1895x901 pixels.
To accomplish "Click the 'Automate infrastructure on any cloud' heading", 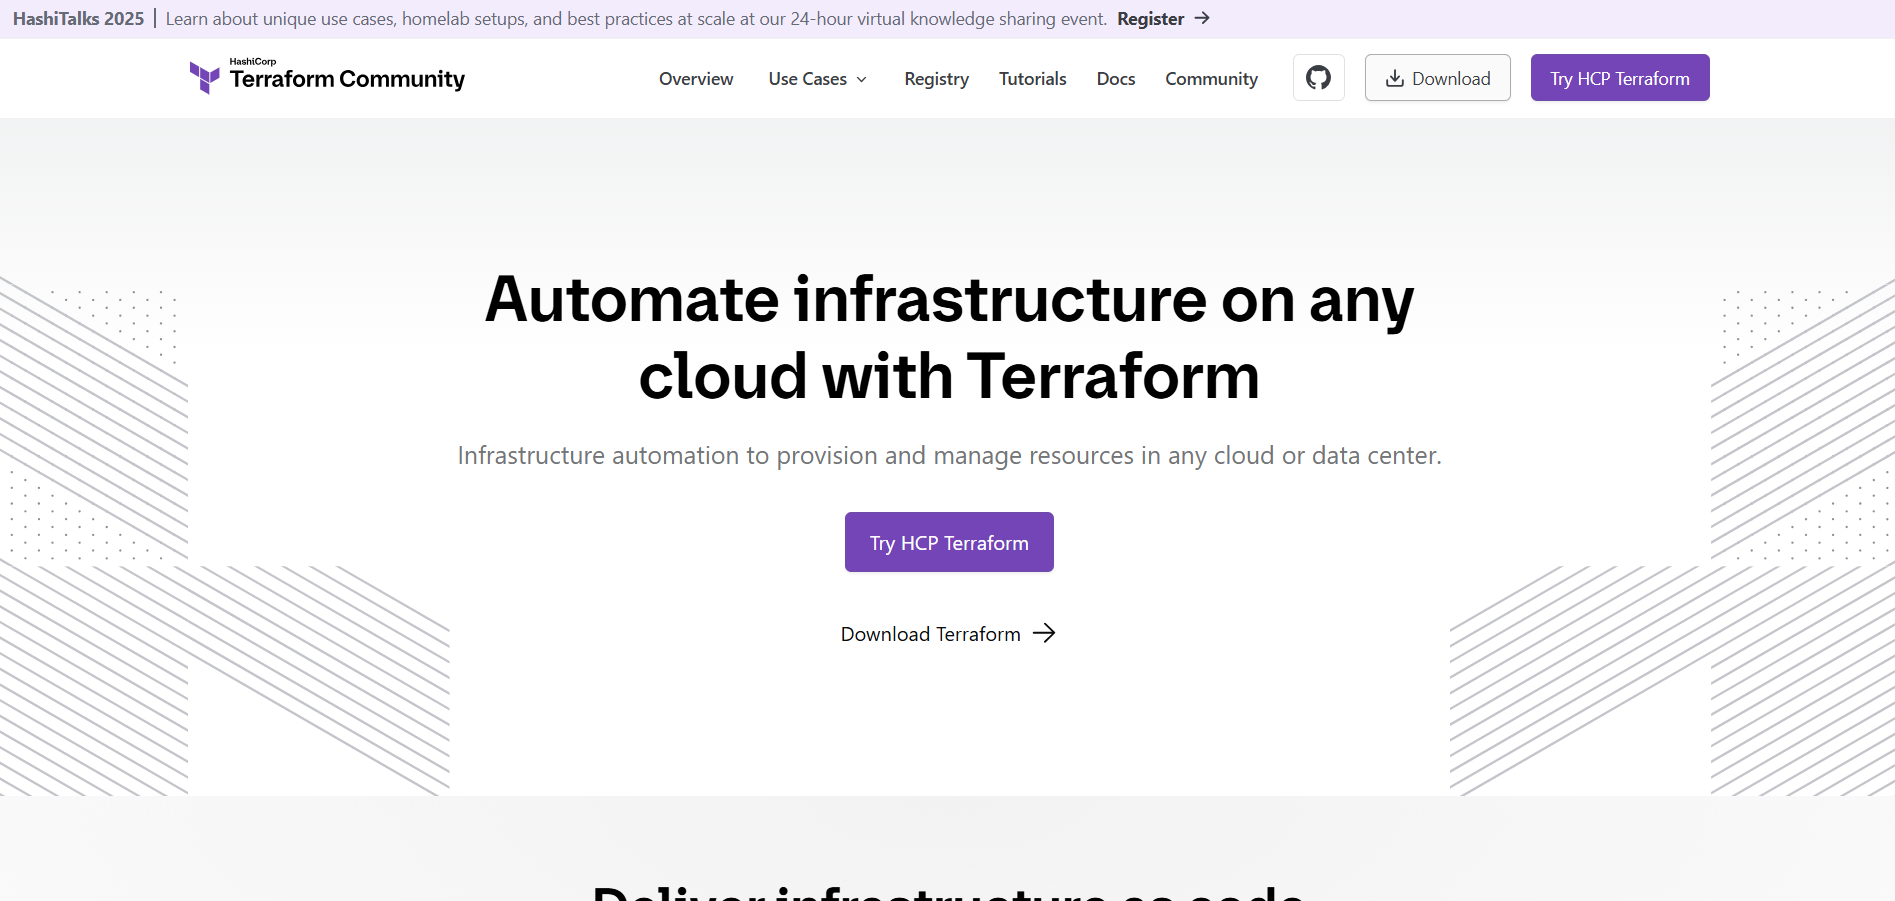I will 949,338.
